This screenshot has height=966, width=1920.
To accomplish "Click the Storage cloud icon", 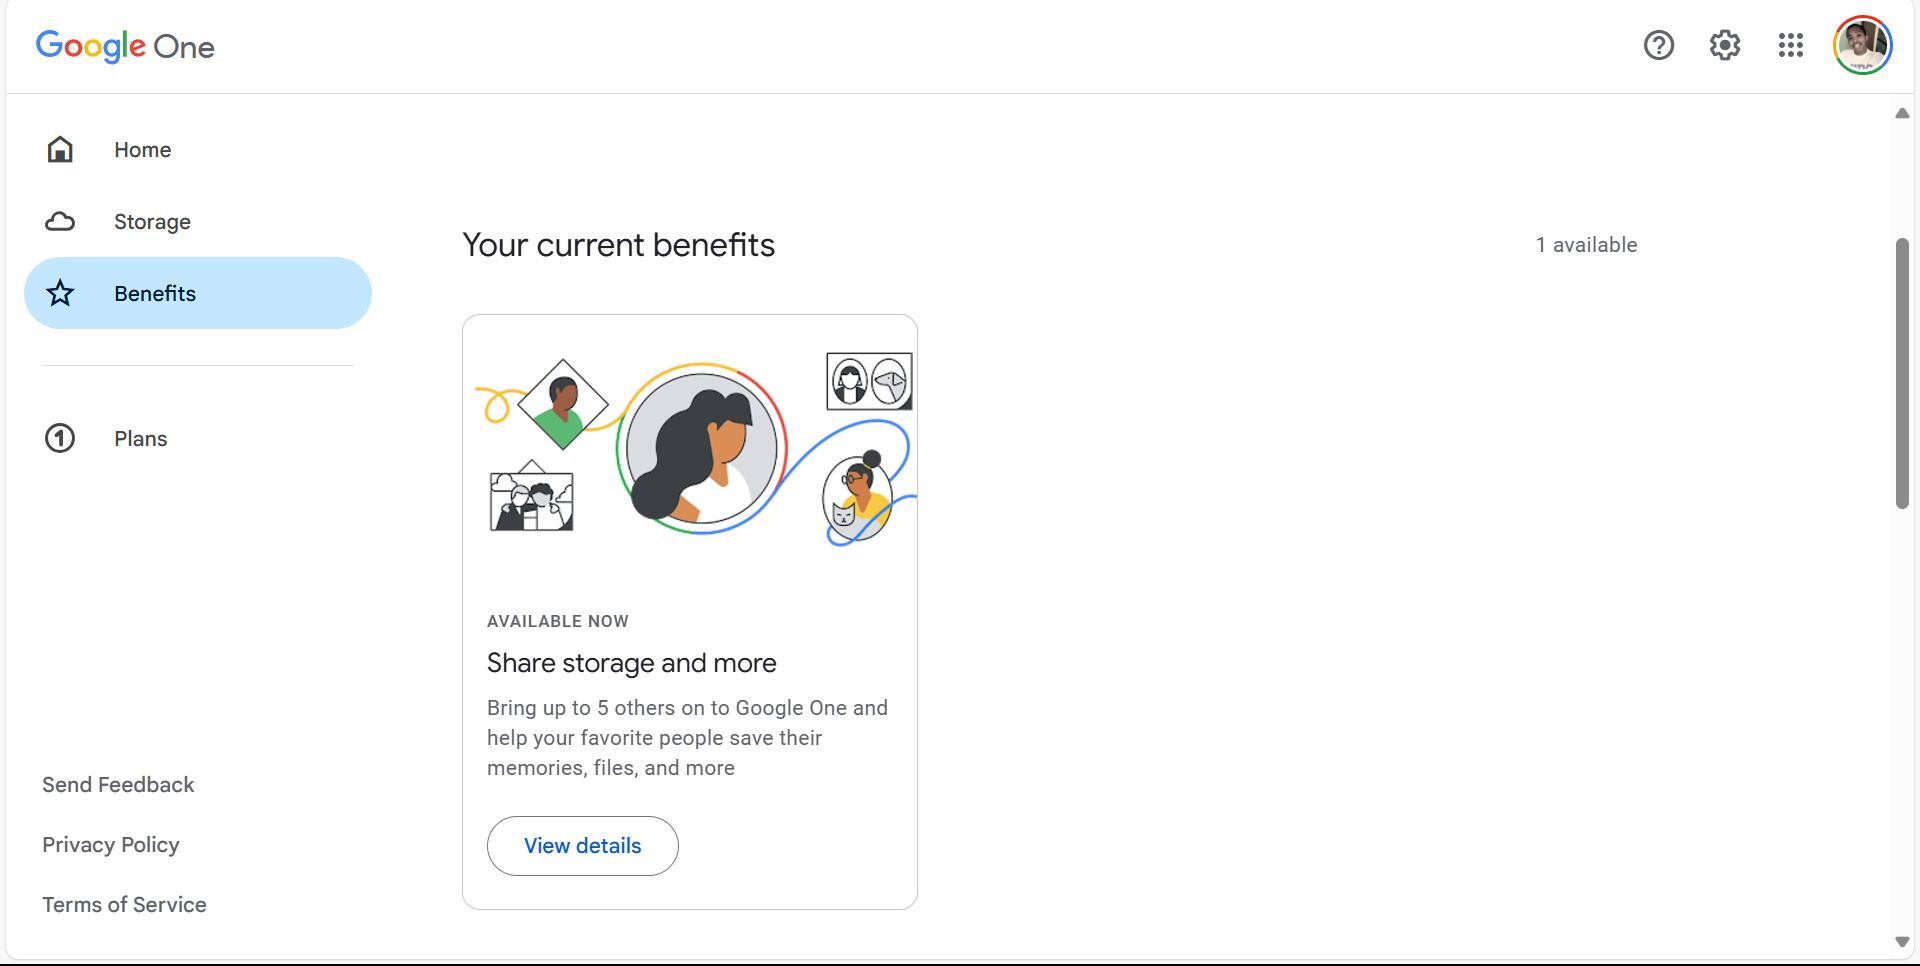I will pyautogui.click(x=60, y=222).
